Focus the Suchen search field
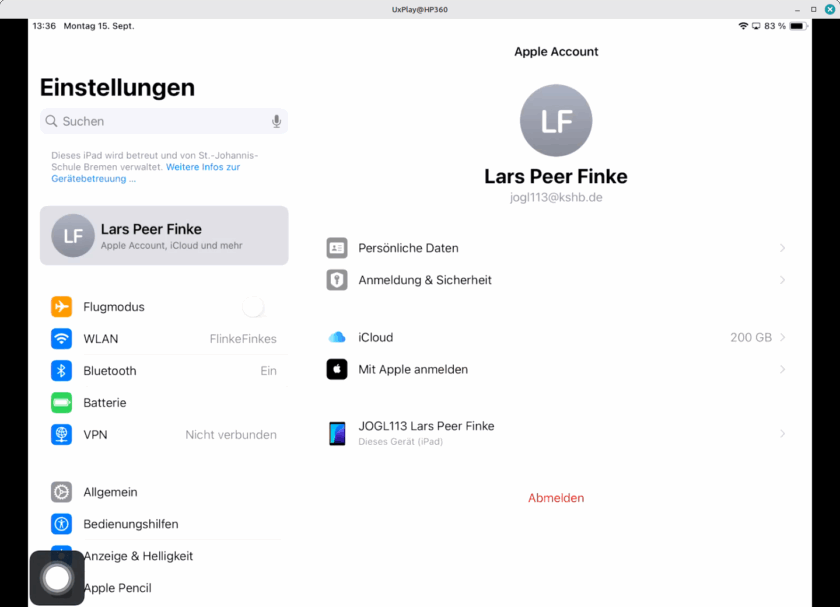840x607 pixels. (164, 121)
